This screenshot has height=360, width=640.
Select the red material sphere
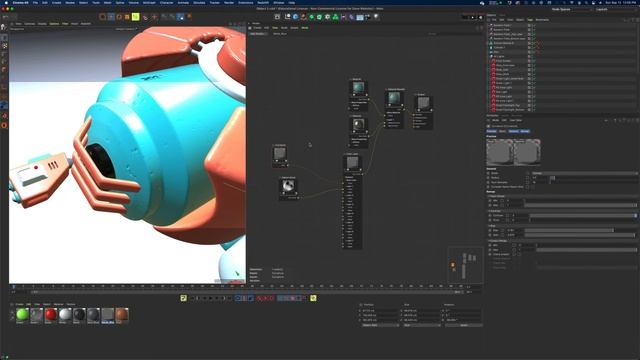[x=51, y=315]
